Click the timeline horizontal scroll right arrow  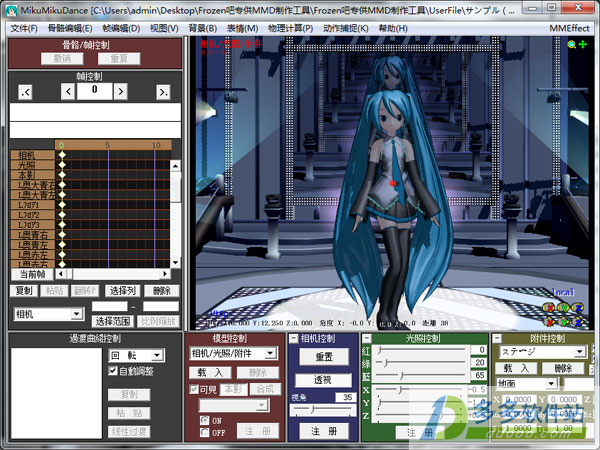tap(165, 274)
